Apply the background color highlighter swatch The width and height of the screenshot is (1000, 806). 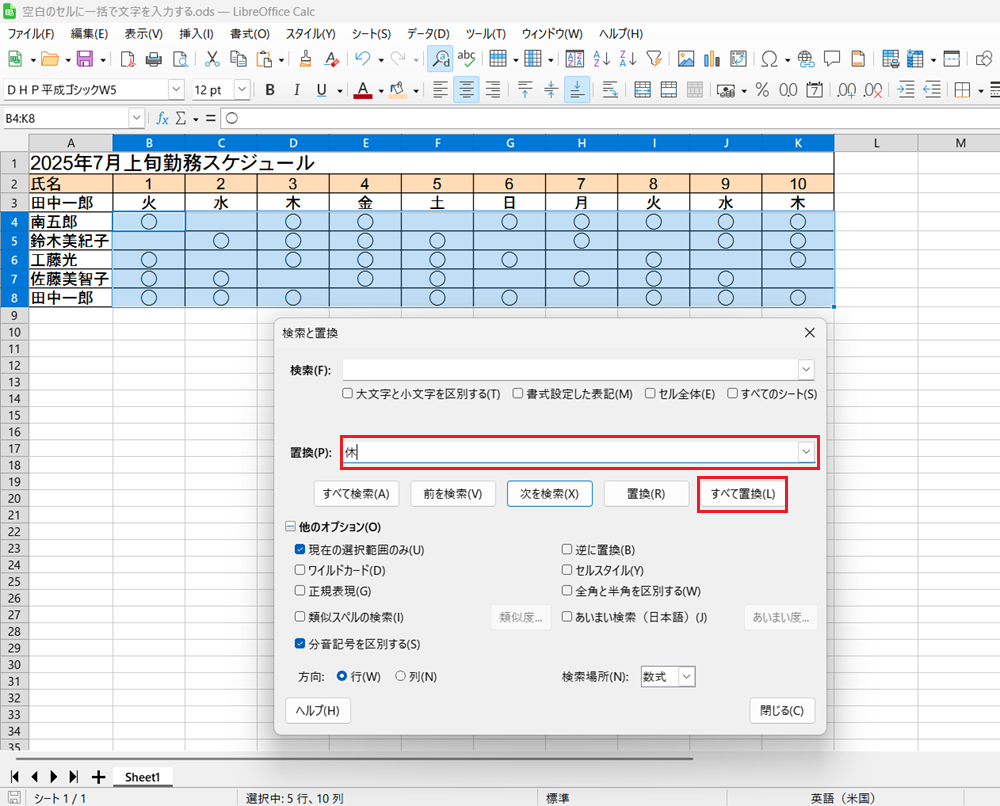tap(397, 90)
